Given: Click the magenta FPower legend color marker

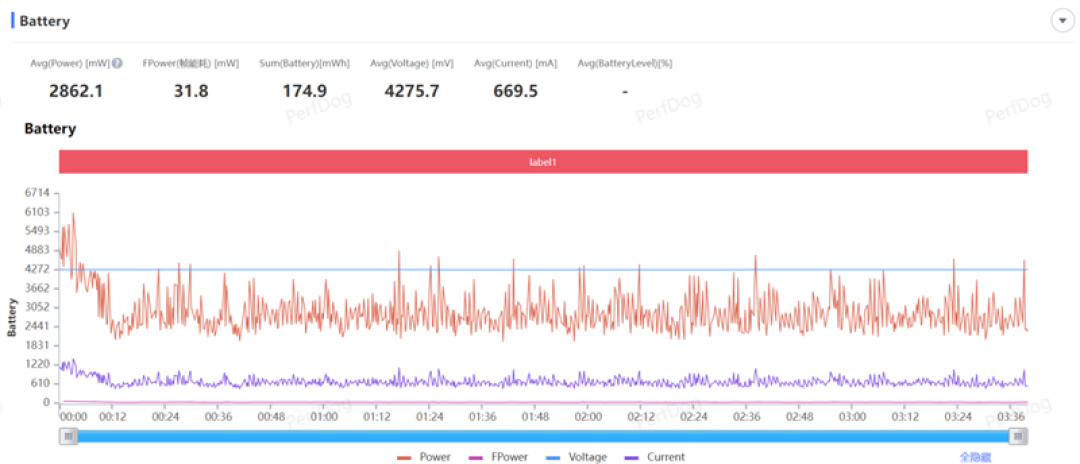Looking at the screenshot, I should point(475,457).
